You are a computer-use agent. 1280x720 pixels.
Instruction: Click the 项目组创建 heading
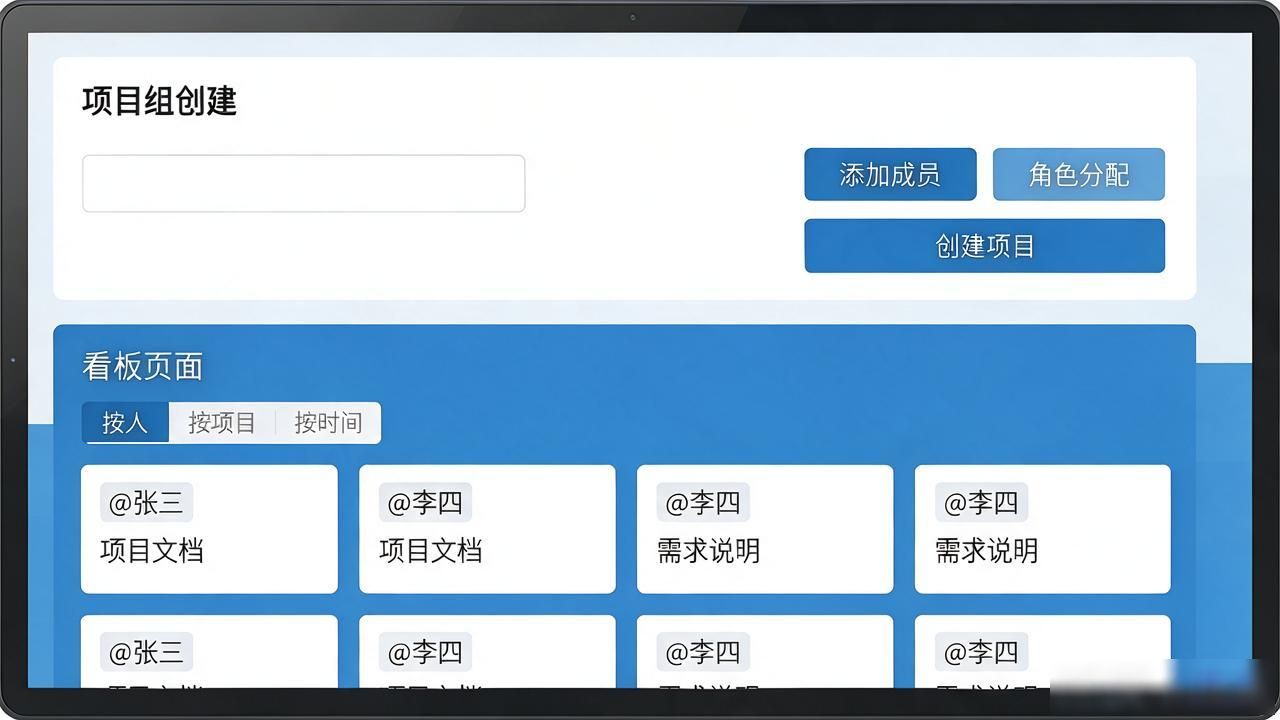159,102
